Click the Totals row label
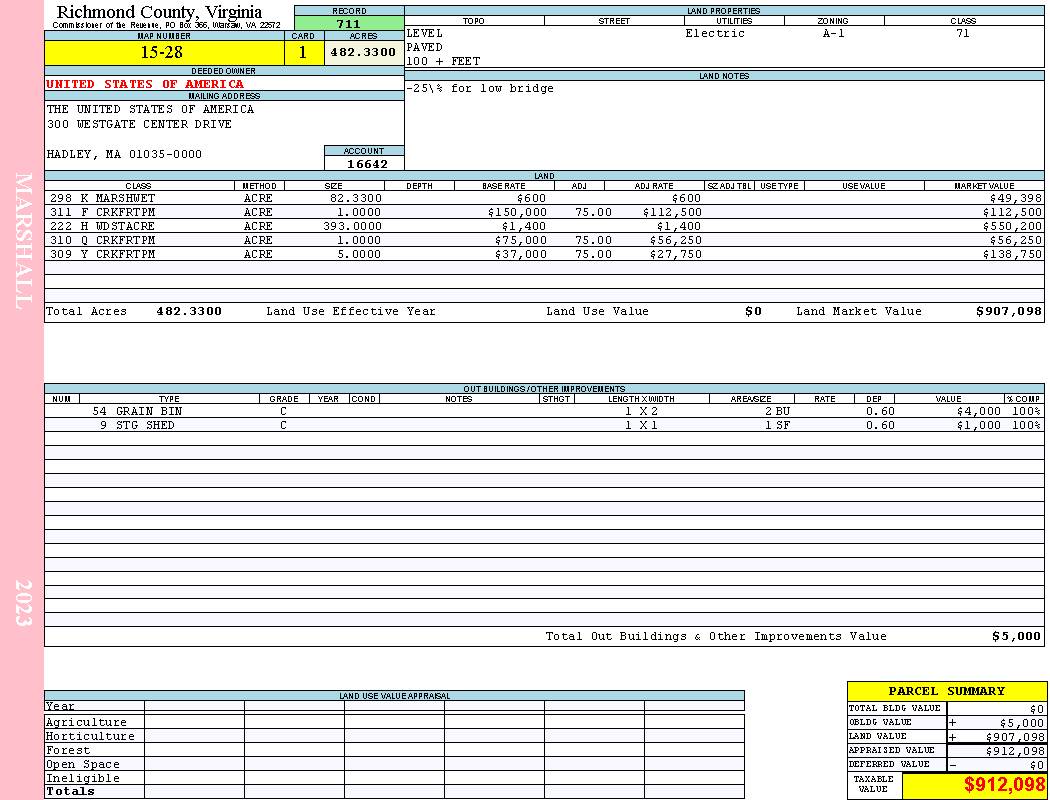This screenshot has height=800, width=1050. click(x=70, y=791)
